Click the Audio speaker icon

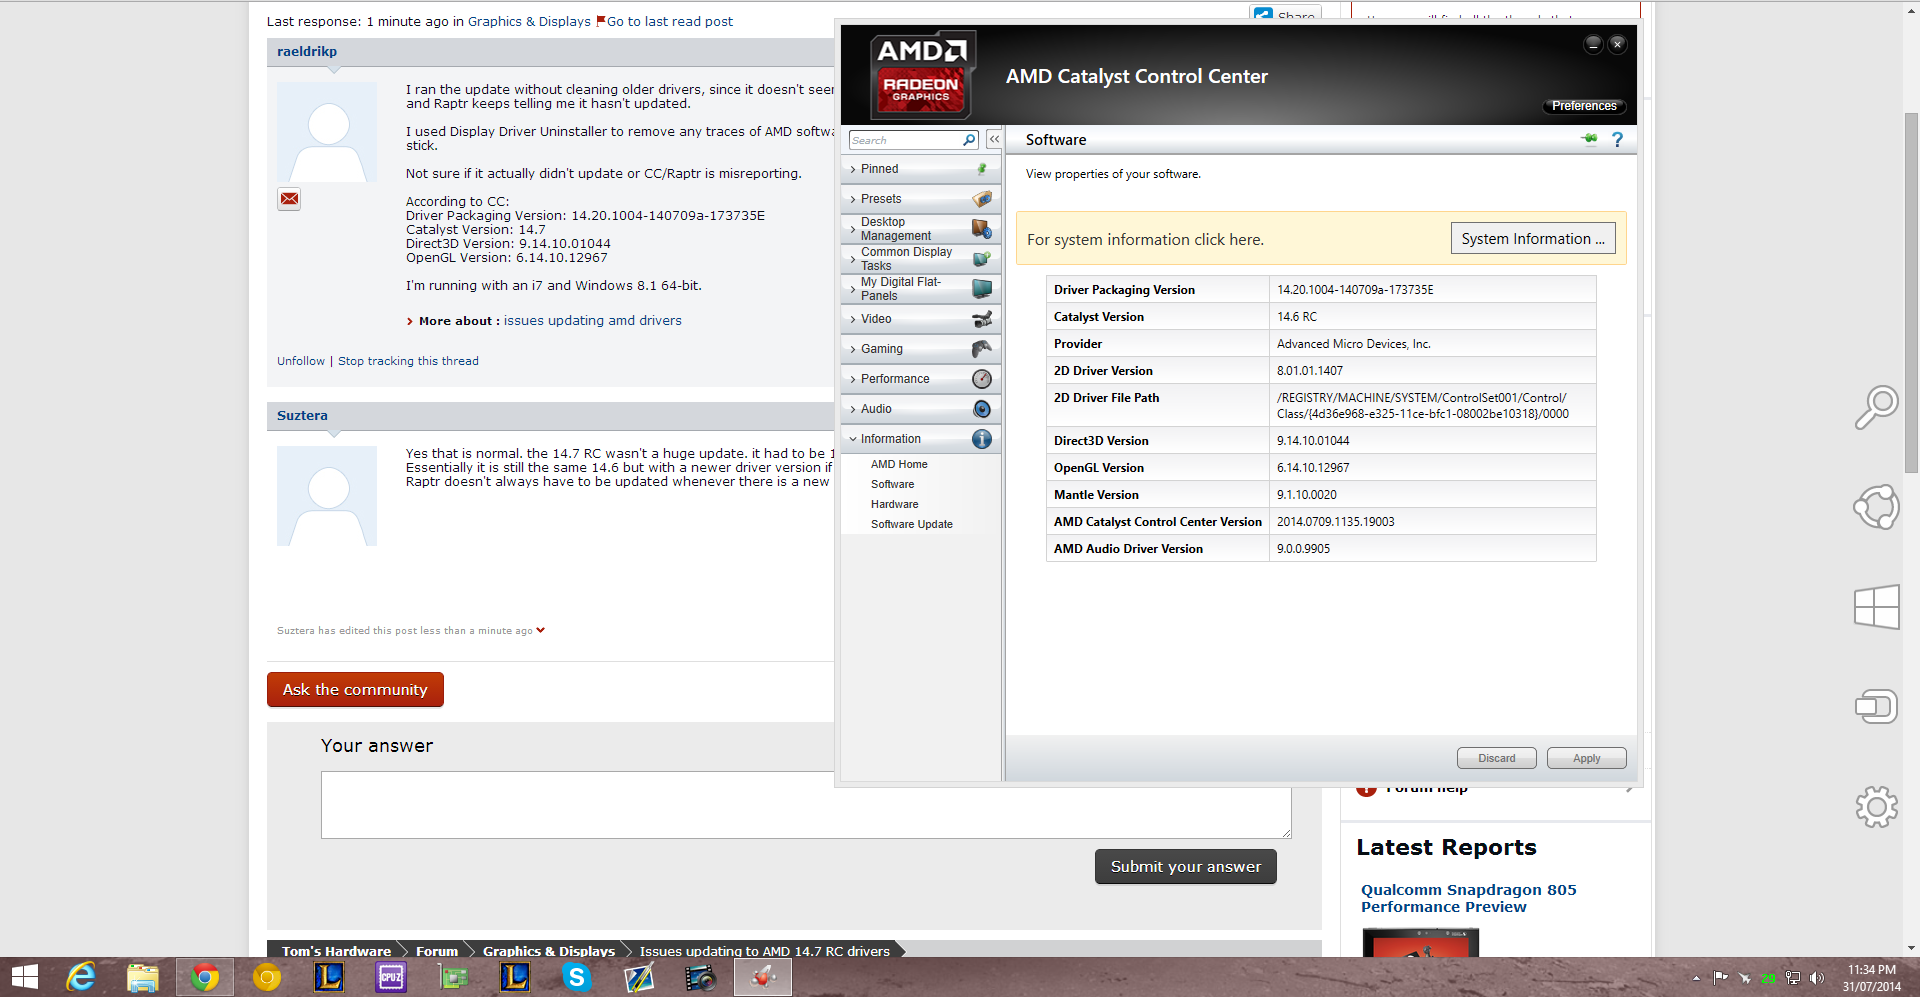(982, 409)
